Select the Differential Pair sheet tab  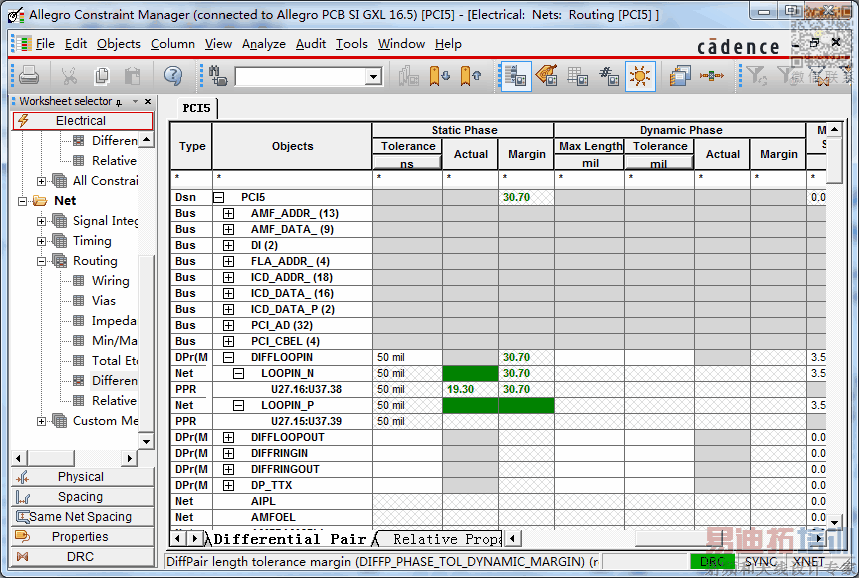click(289, 539)
